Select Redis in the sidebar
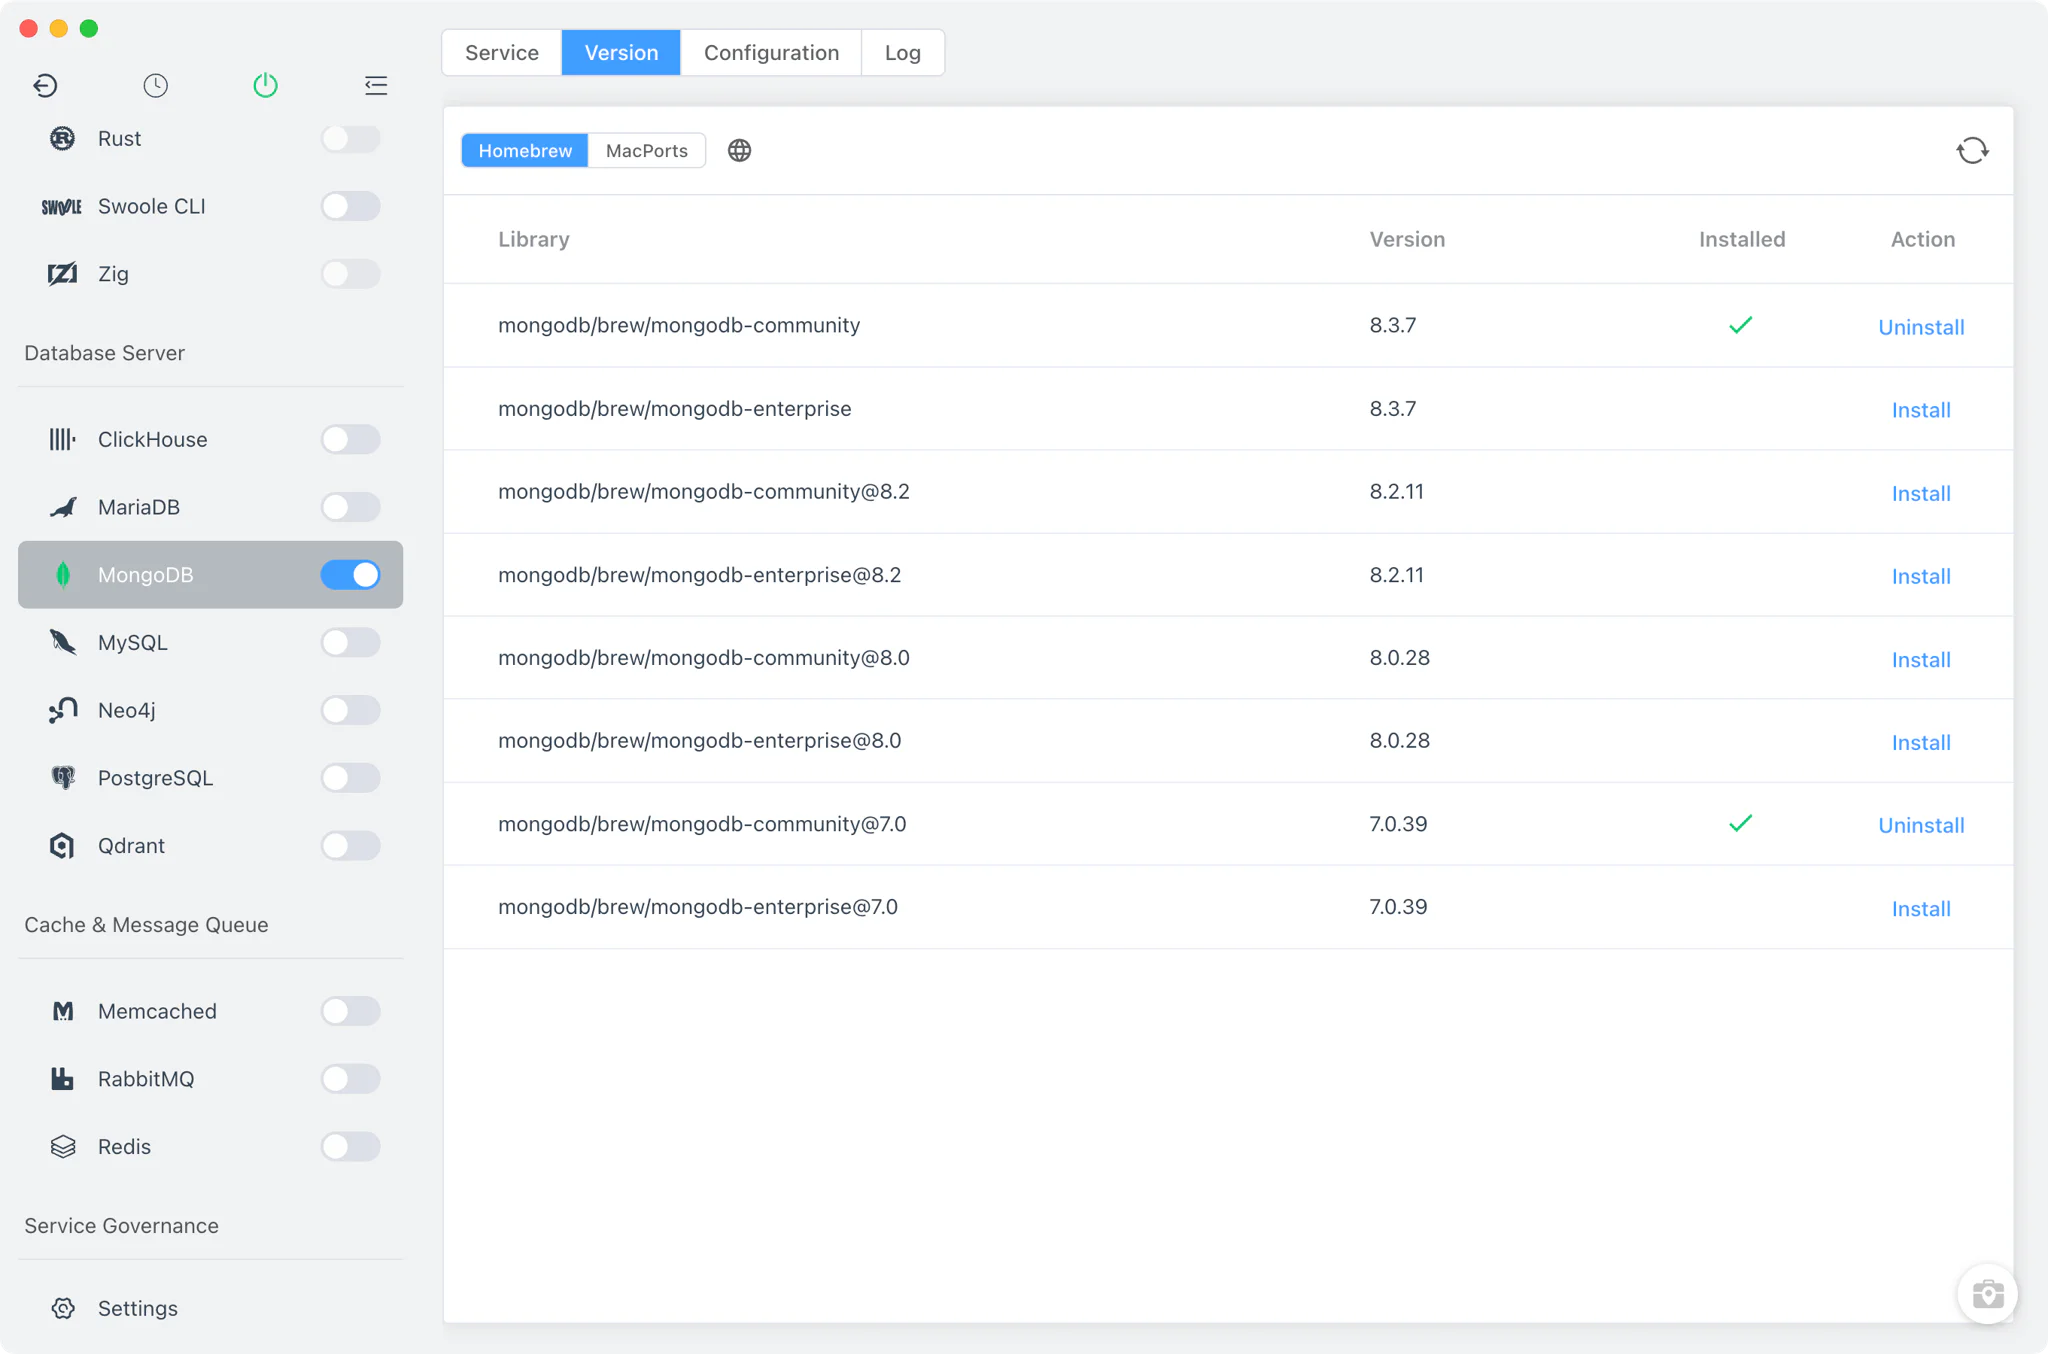 pos(210,1146)
